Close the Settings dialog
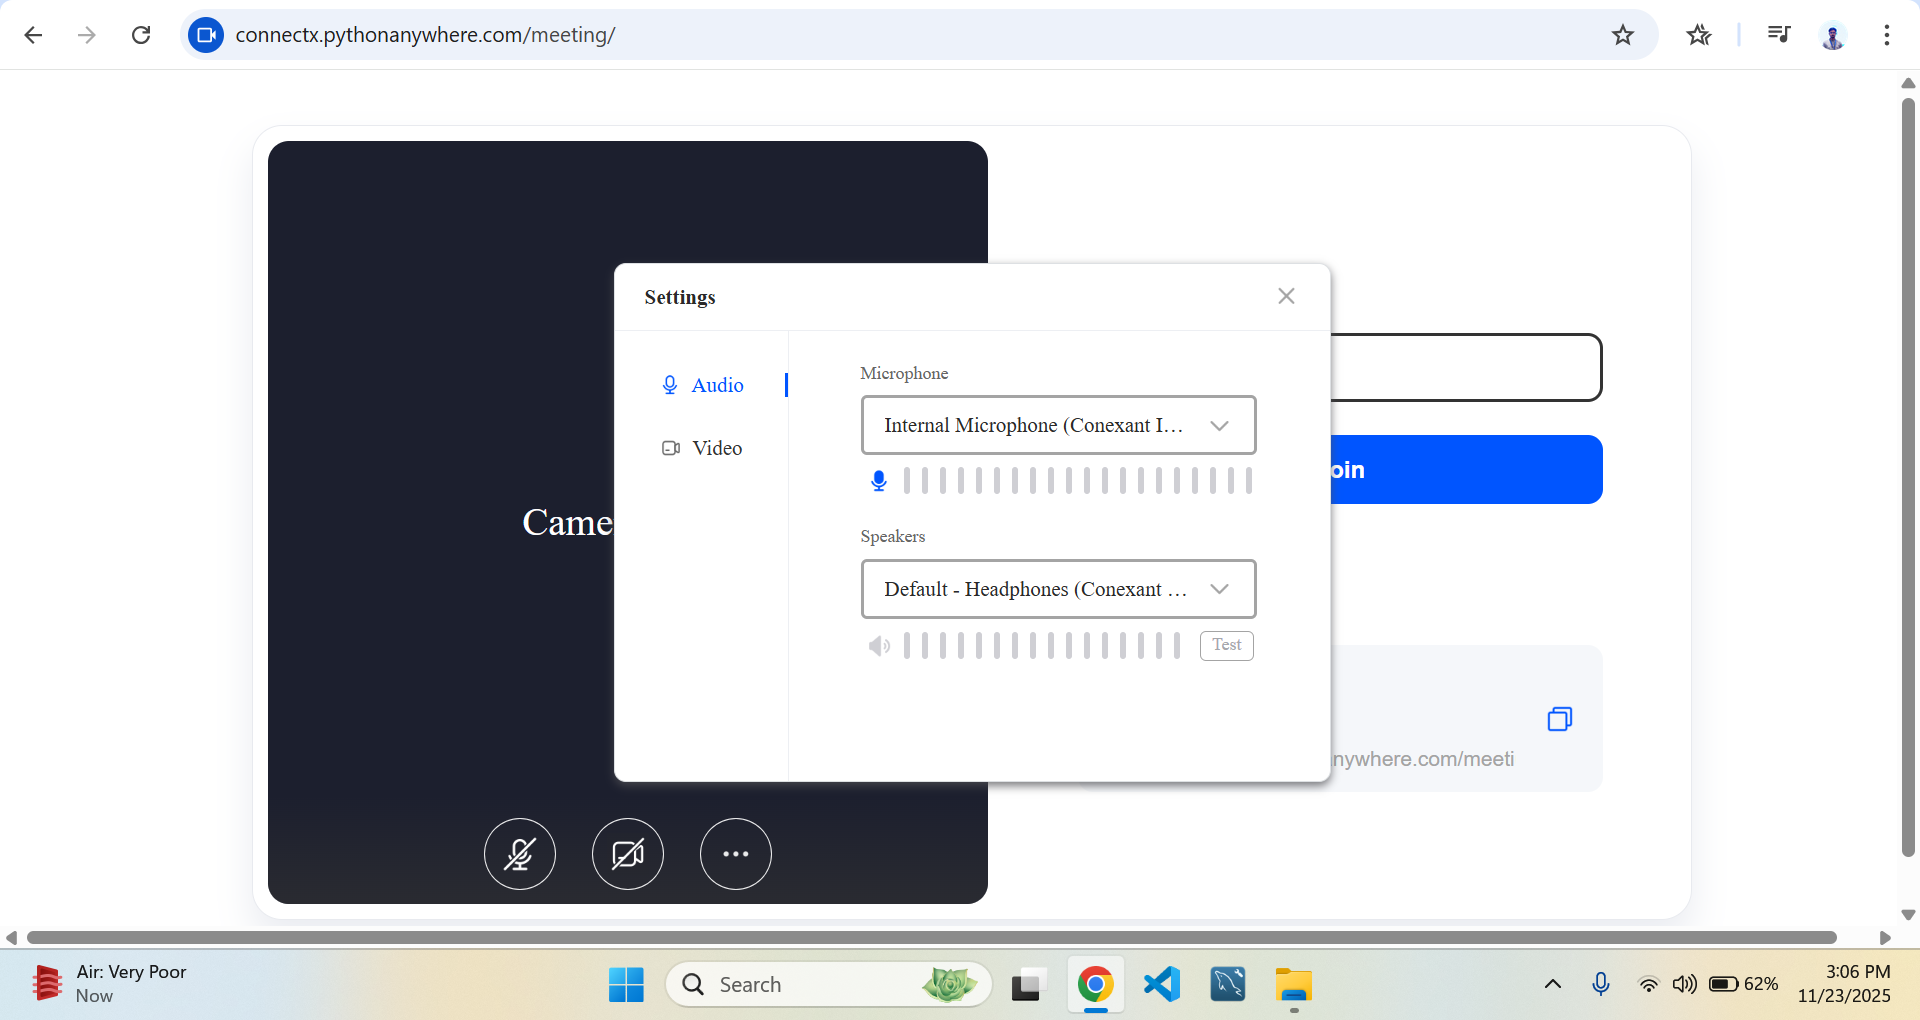This screenshot has width=1920, height=1020. 1286,296
